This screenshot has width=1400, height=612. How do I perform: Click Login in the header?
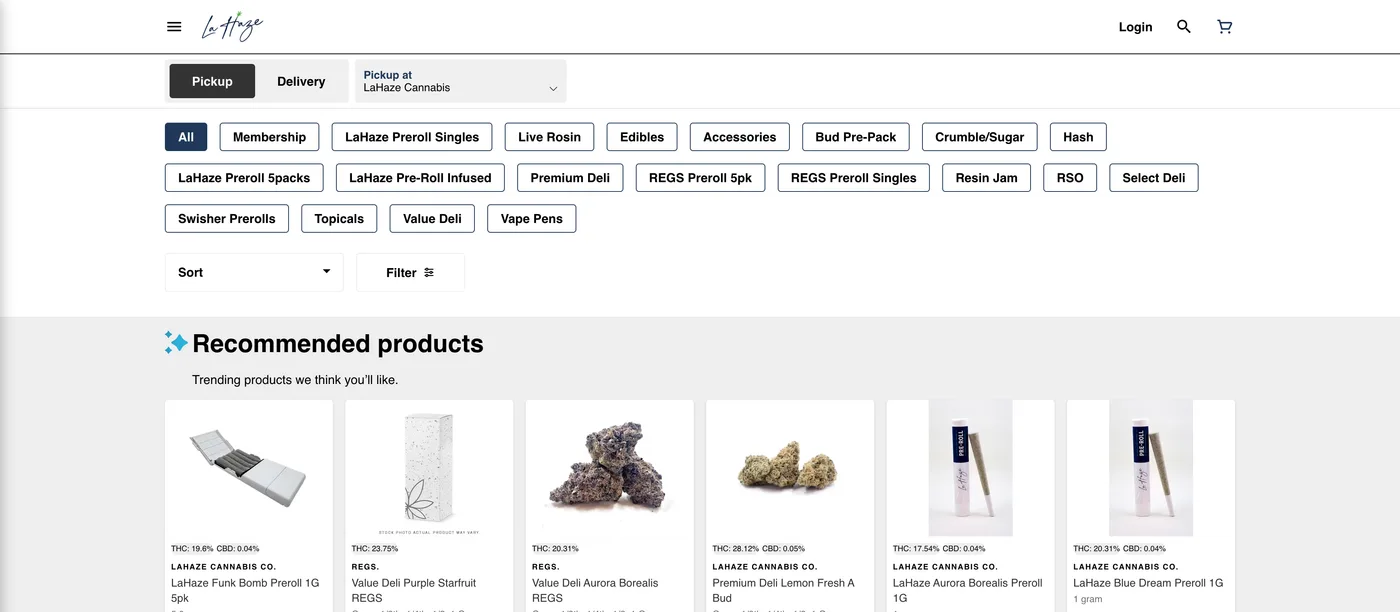pyautogui.click(x=1135, y=27)
